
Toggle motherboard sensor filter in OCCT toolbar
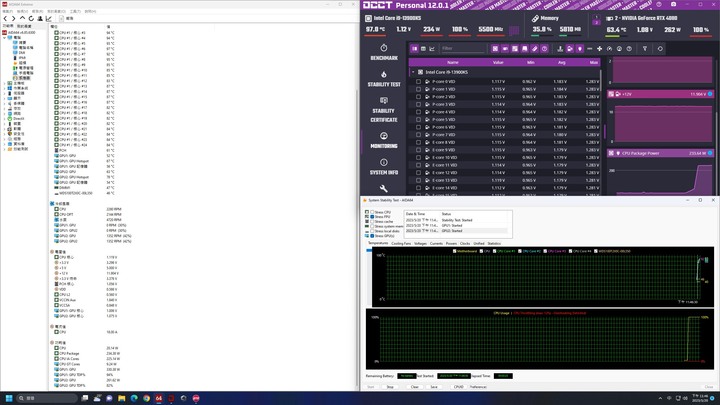tap(515, 49)
